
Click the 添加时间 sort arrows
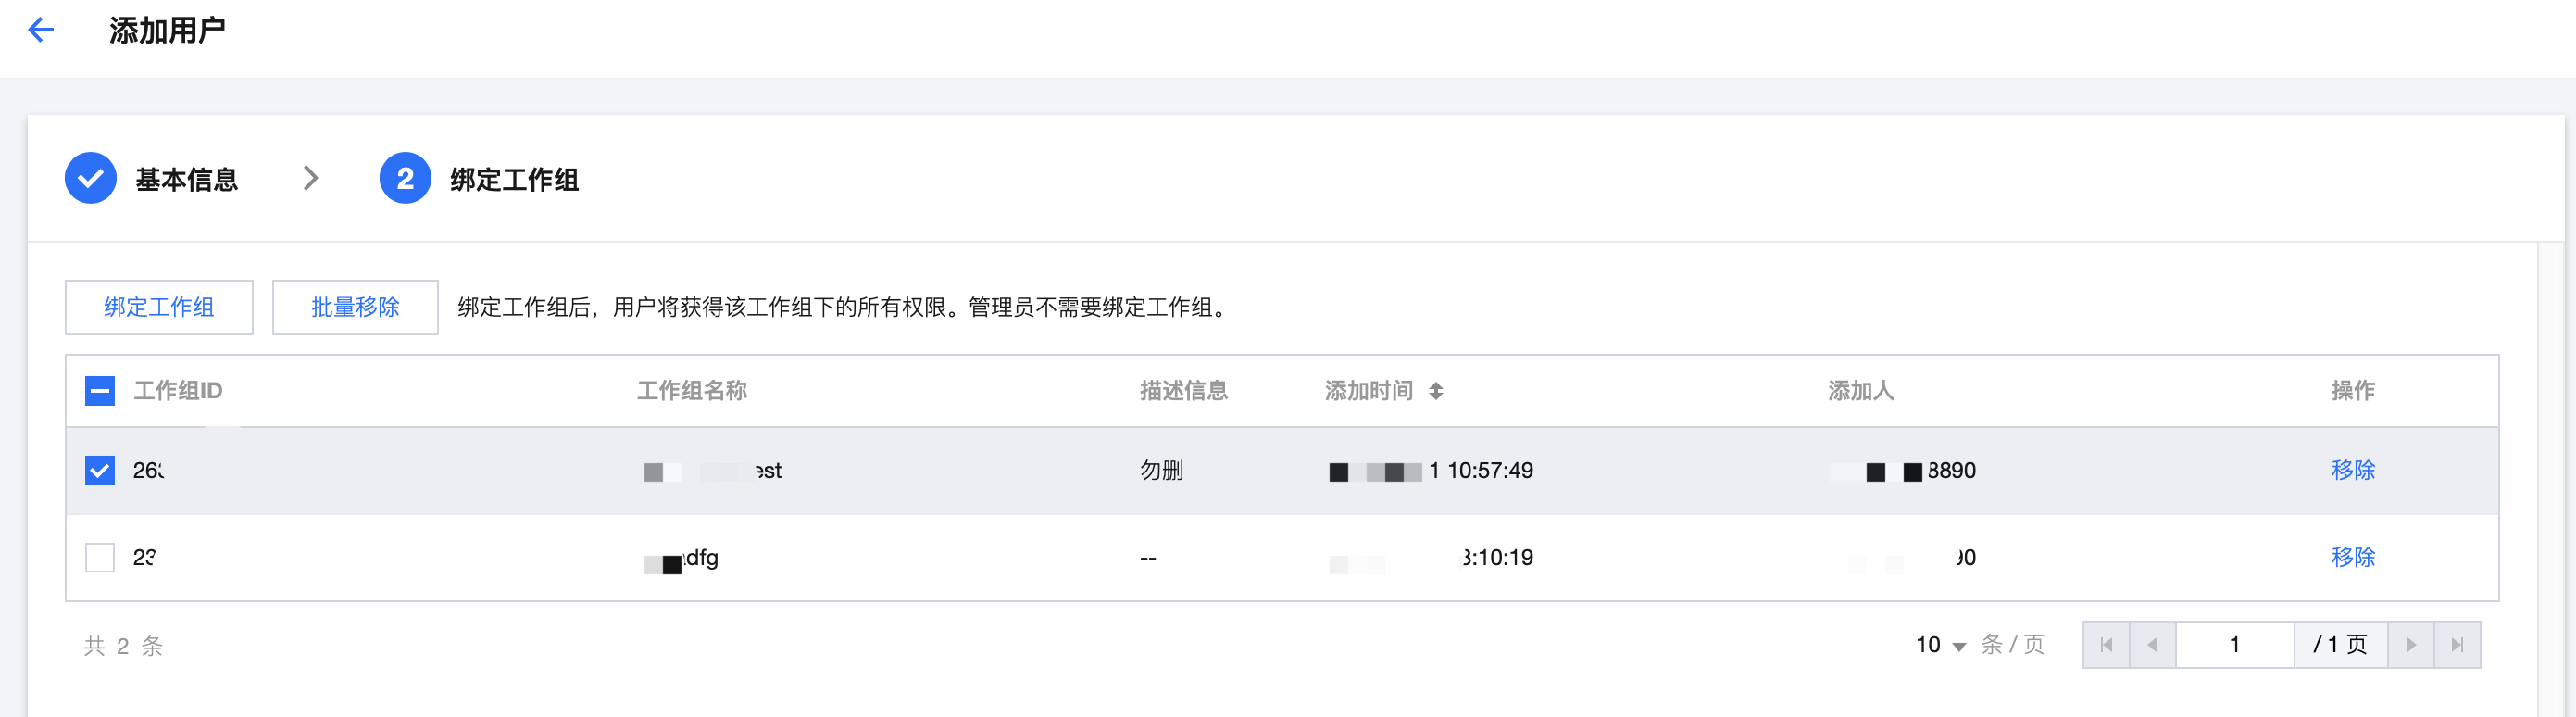tap(1436, 391)
